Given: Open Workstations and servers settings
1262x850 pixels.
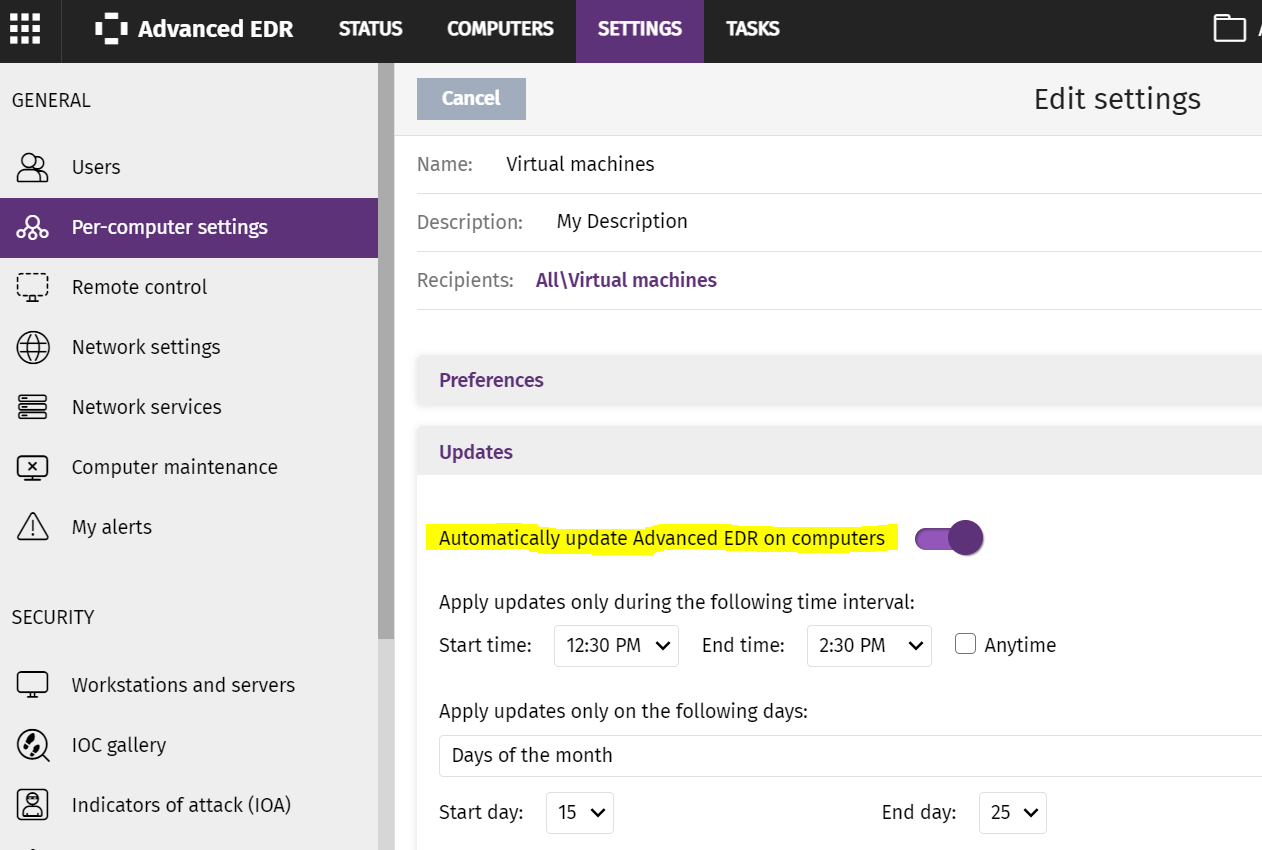Looking at the screenshot, I should pyautogui.click(x=189, y=685).
